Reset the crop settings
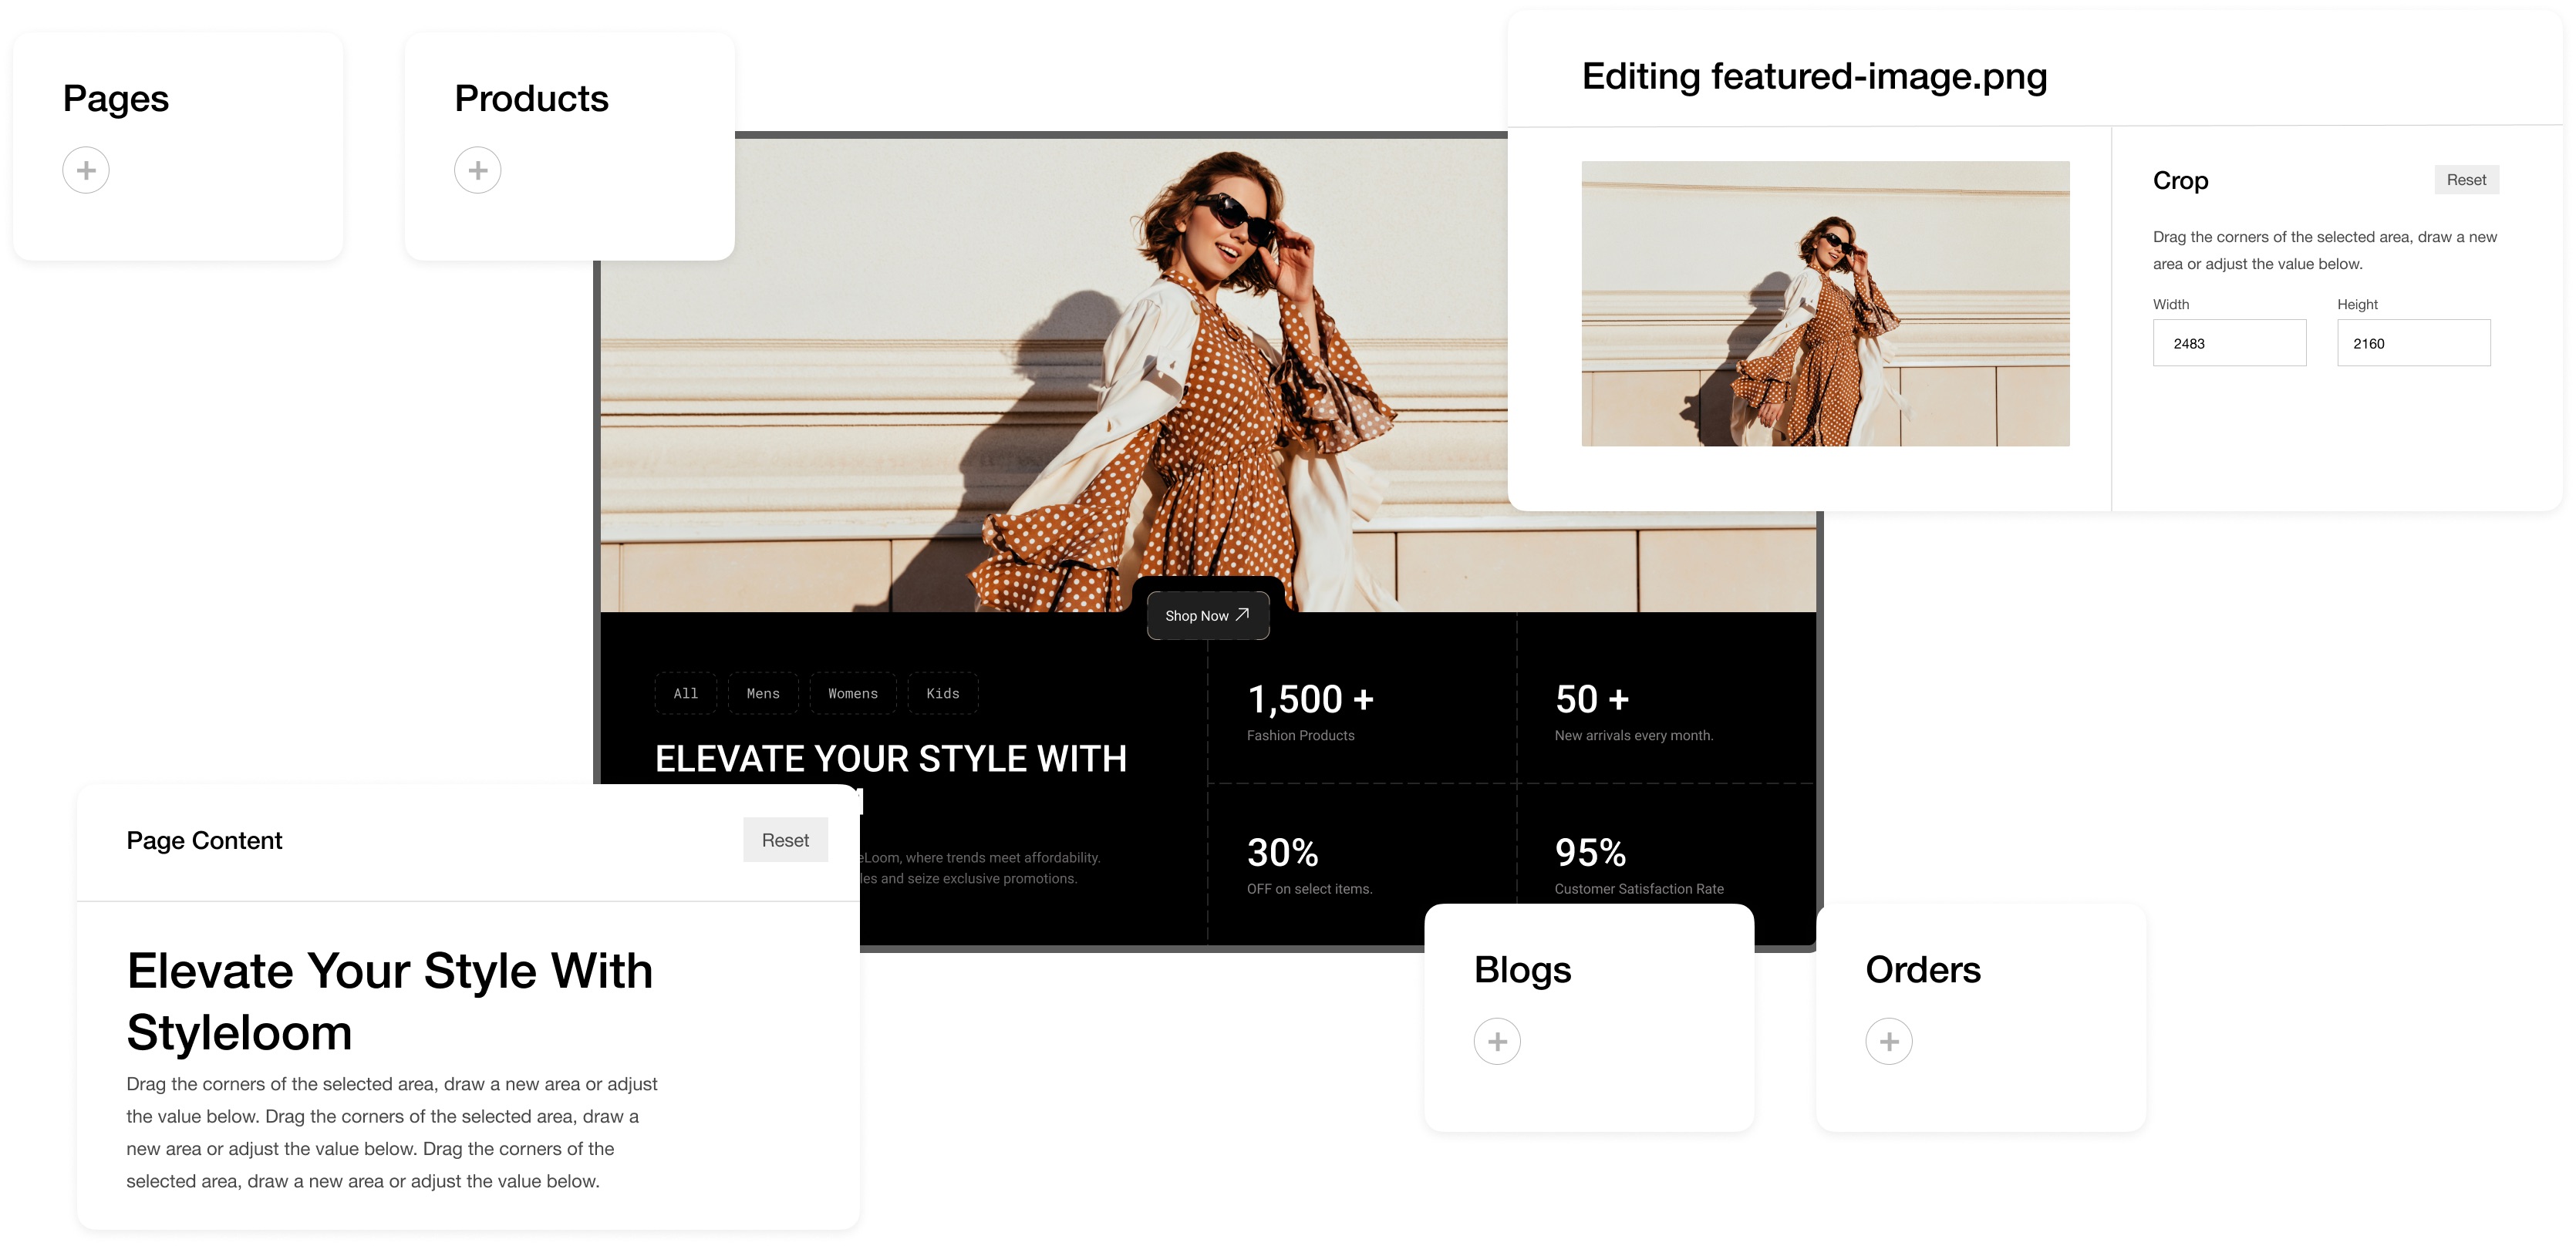 [2466, 180]
